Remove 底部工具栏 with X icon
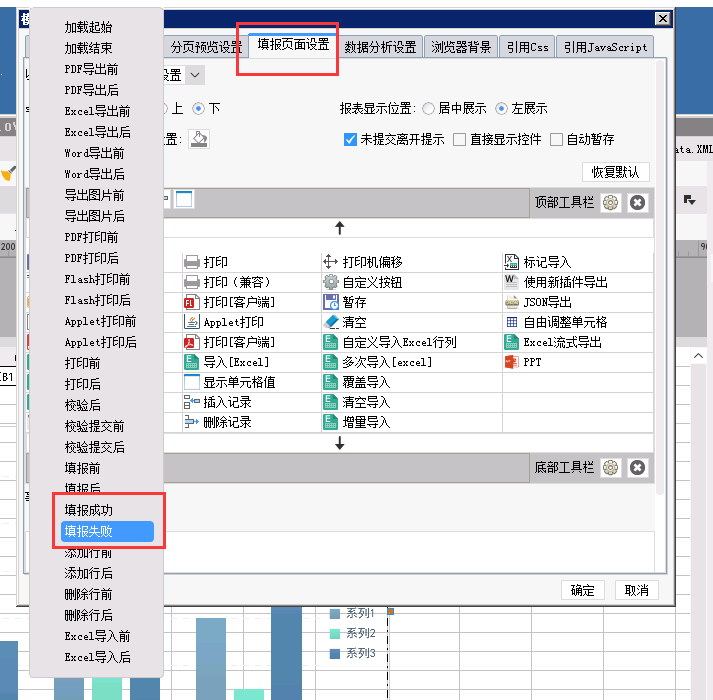The width and height of the screenshot is (713, 700). [637, 468]
